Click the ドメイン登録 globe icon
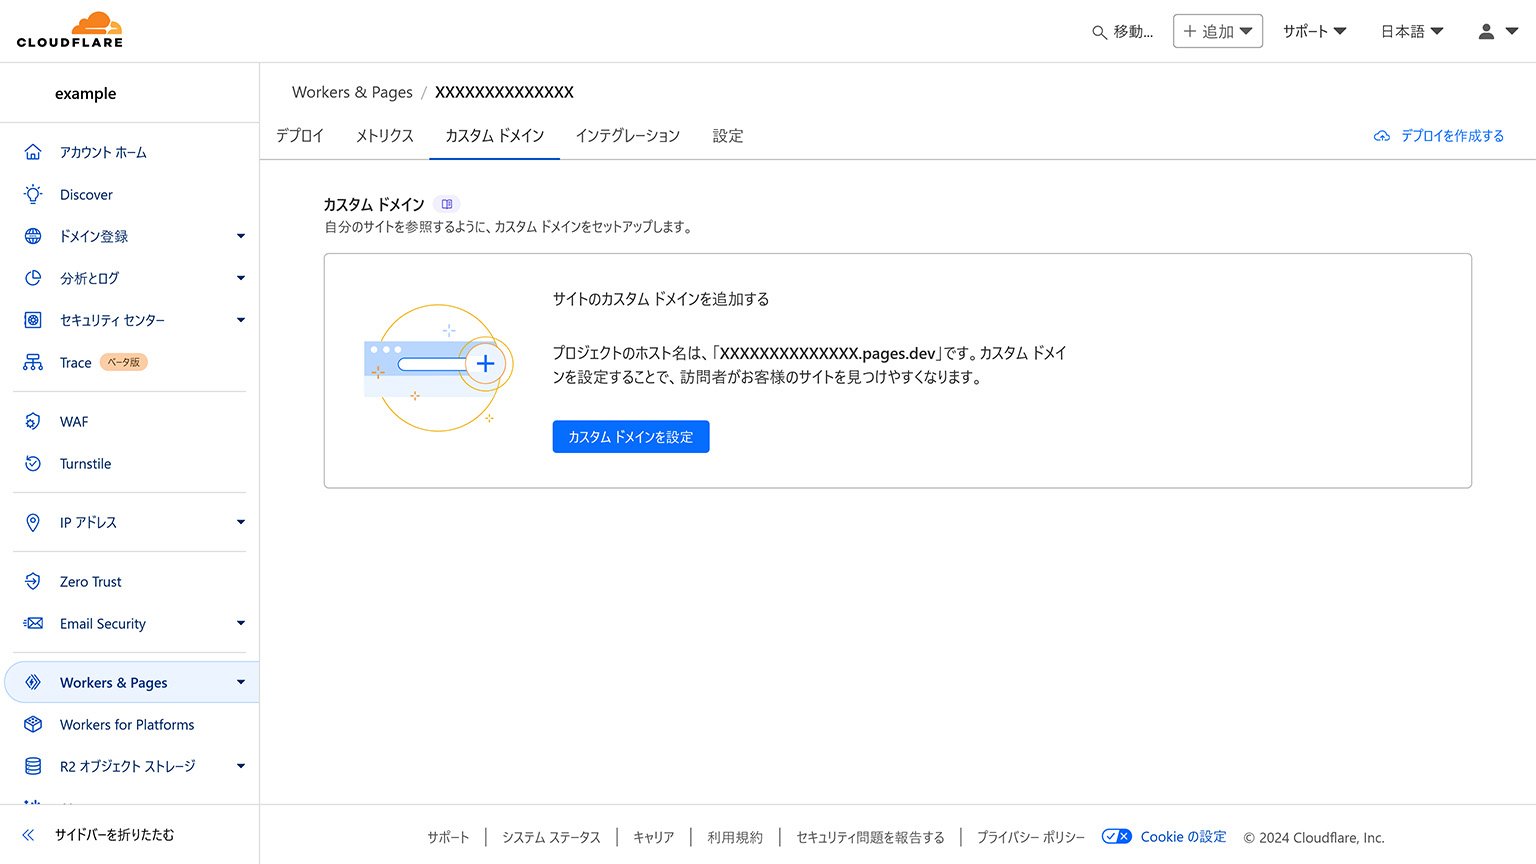The image size is (1536, 864). click(x=33, y=236)
